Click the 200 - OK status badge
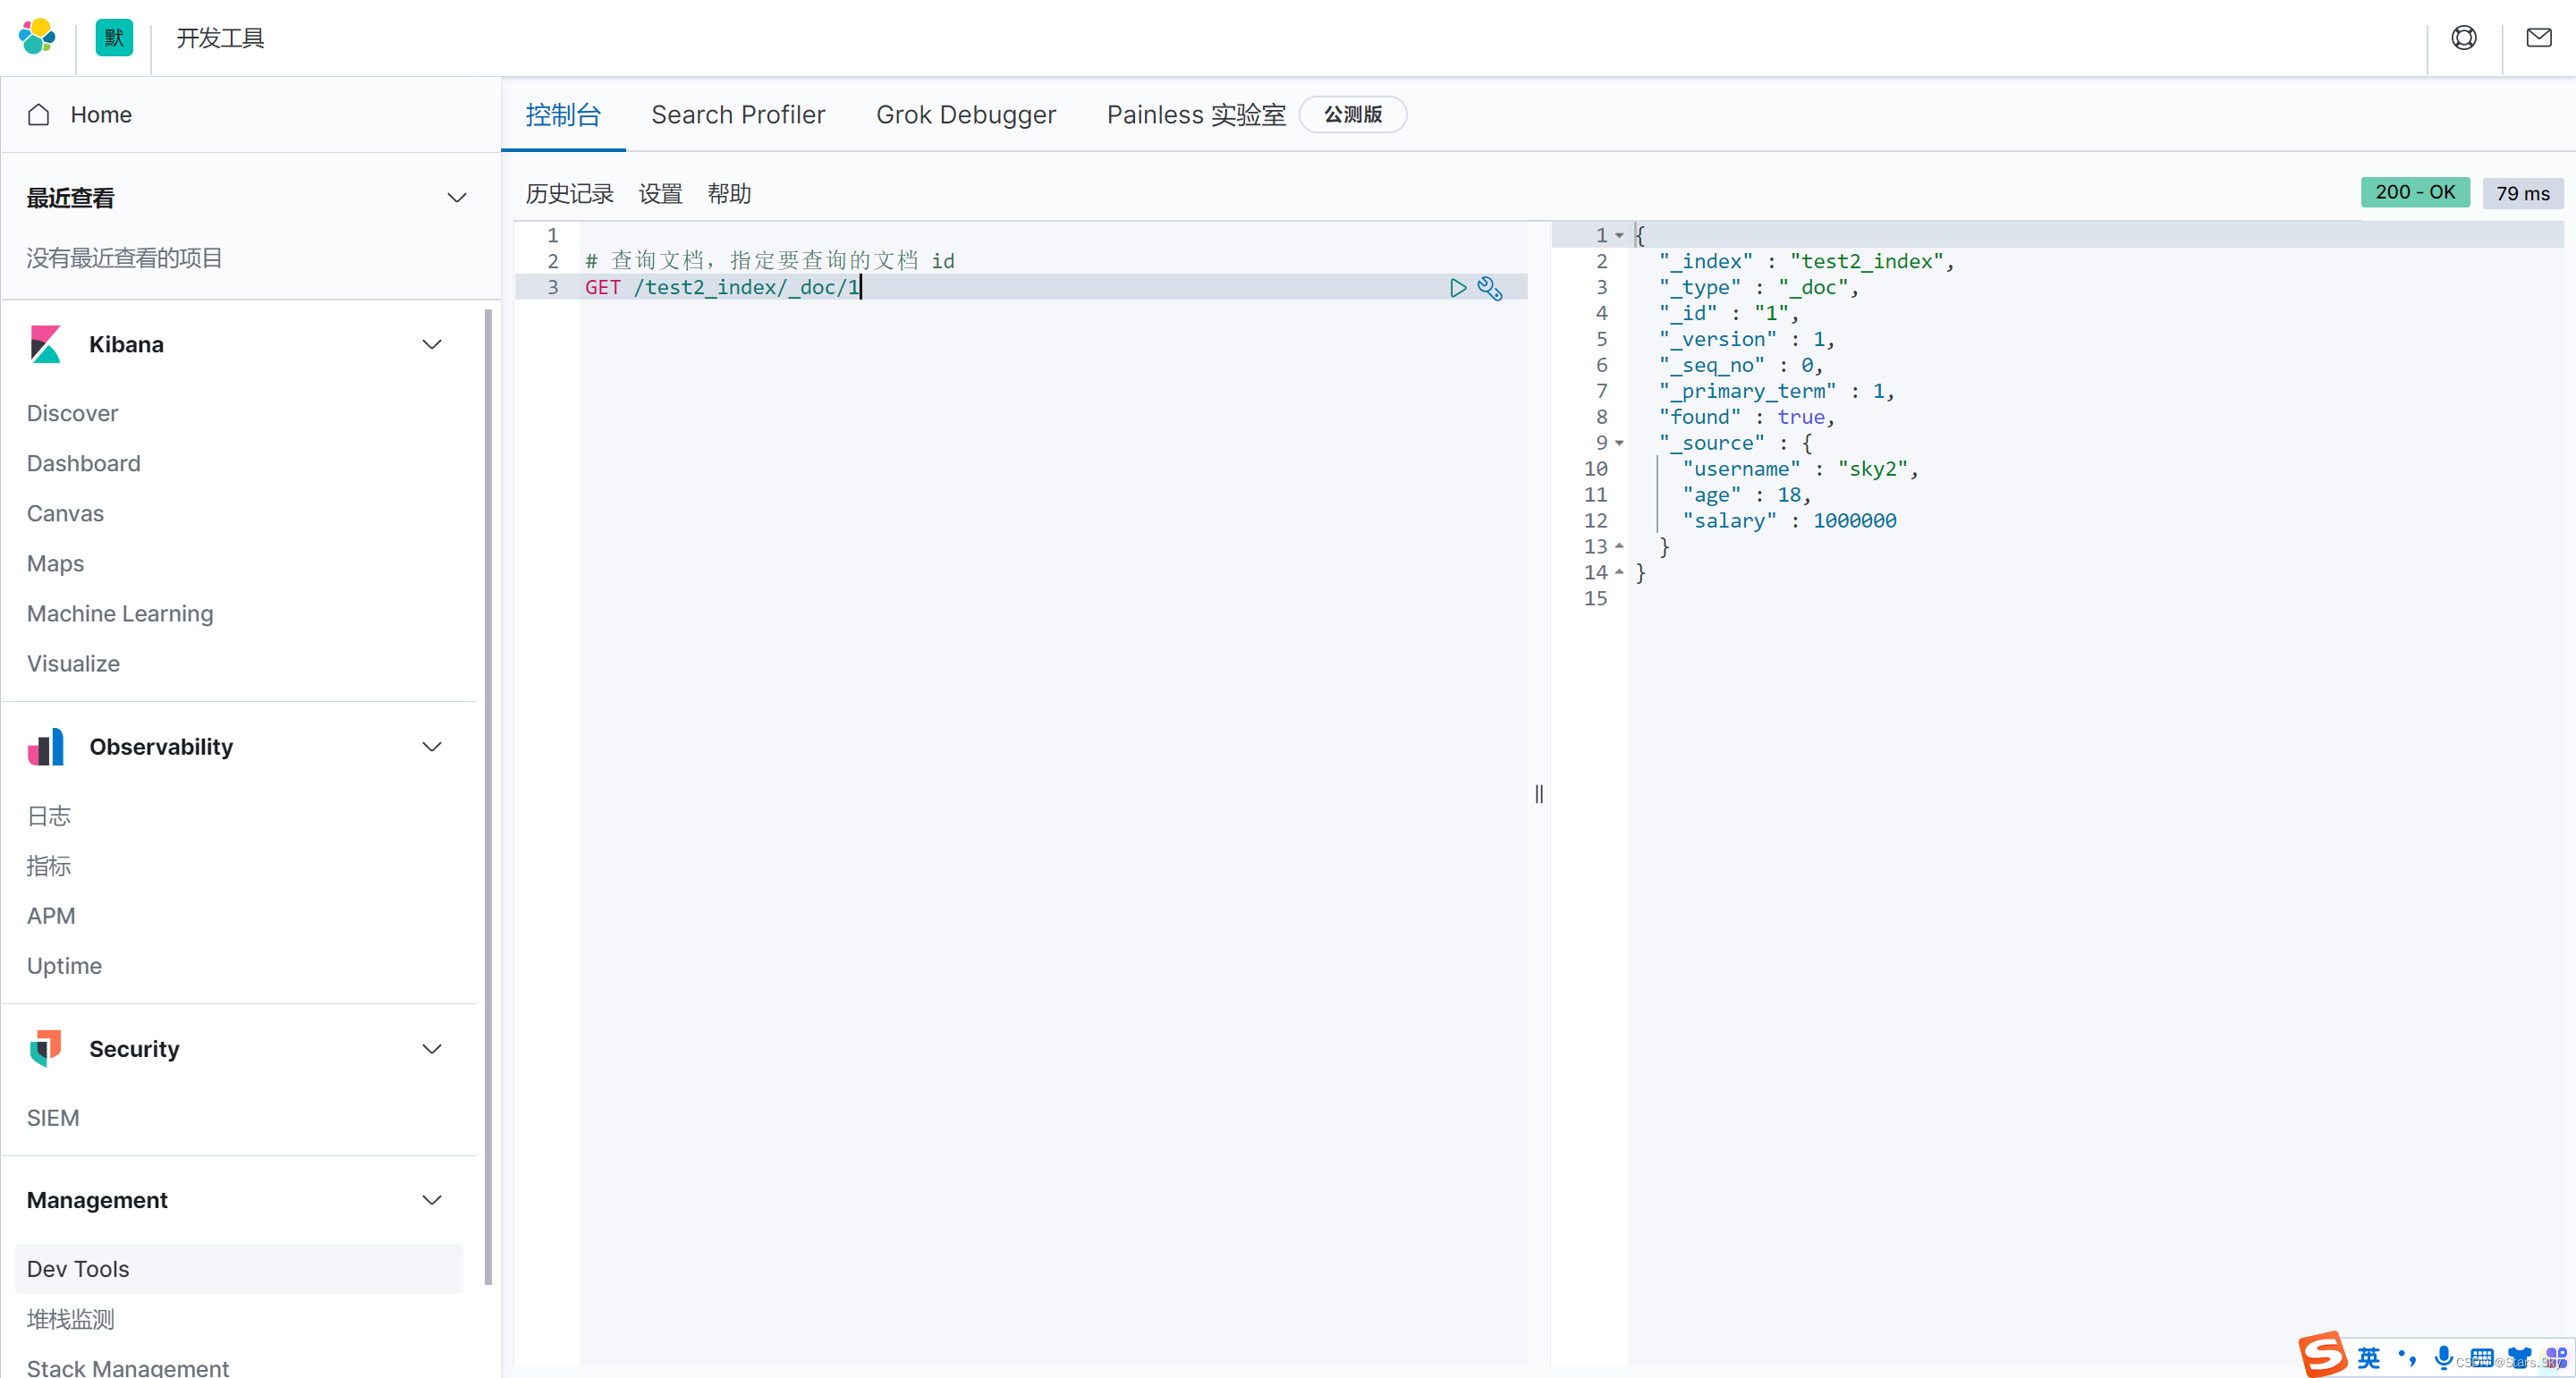 (x=2414, y=192)
